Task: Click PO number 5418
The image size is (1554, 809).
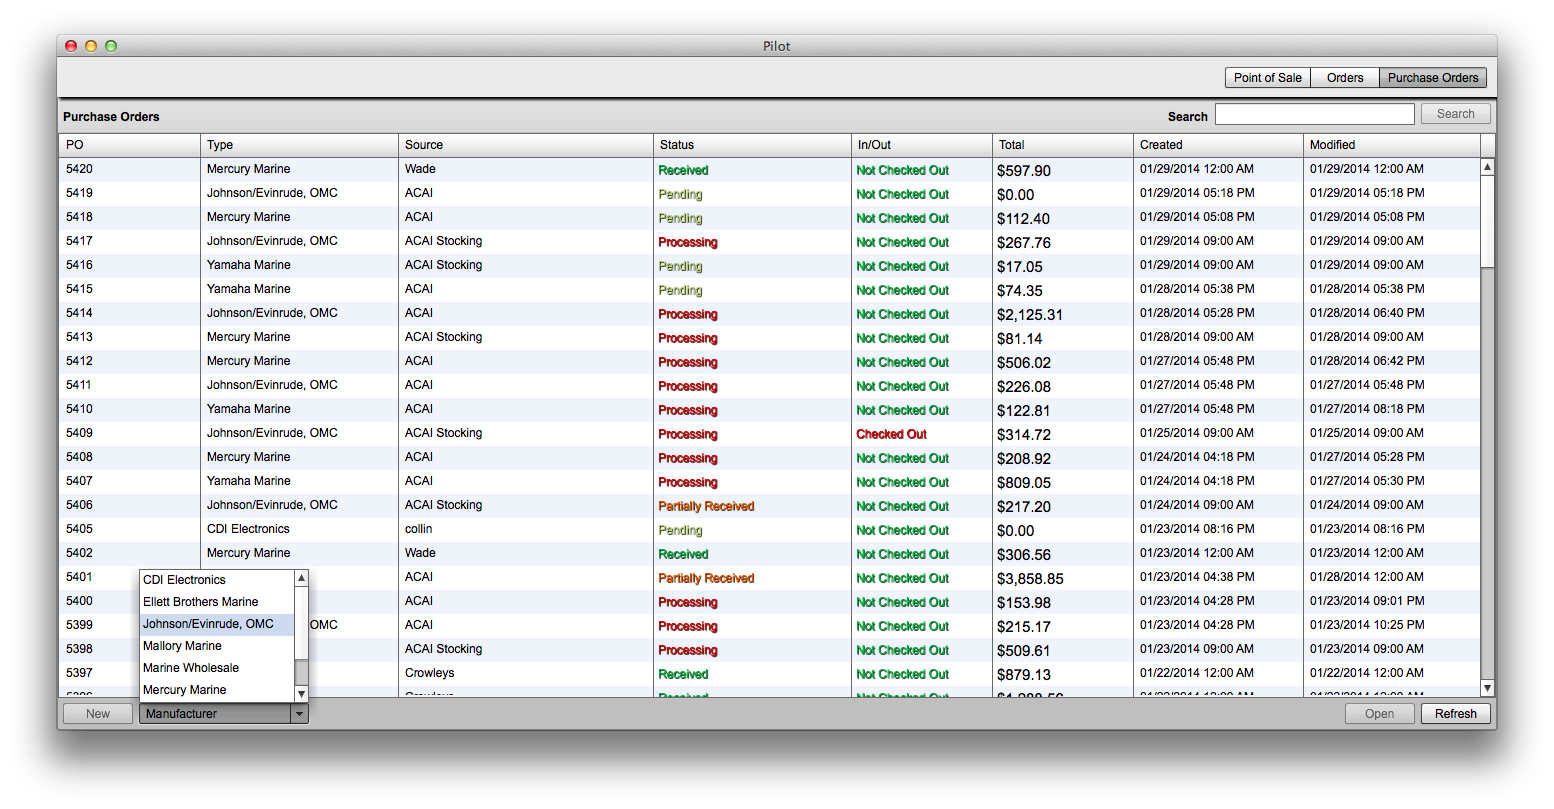Action: [x=79, y=217]
